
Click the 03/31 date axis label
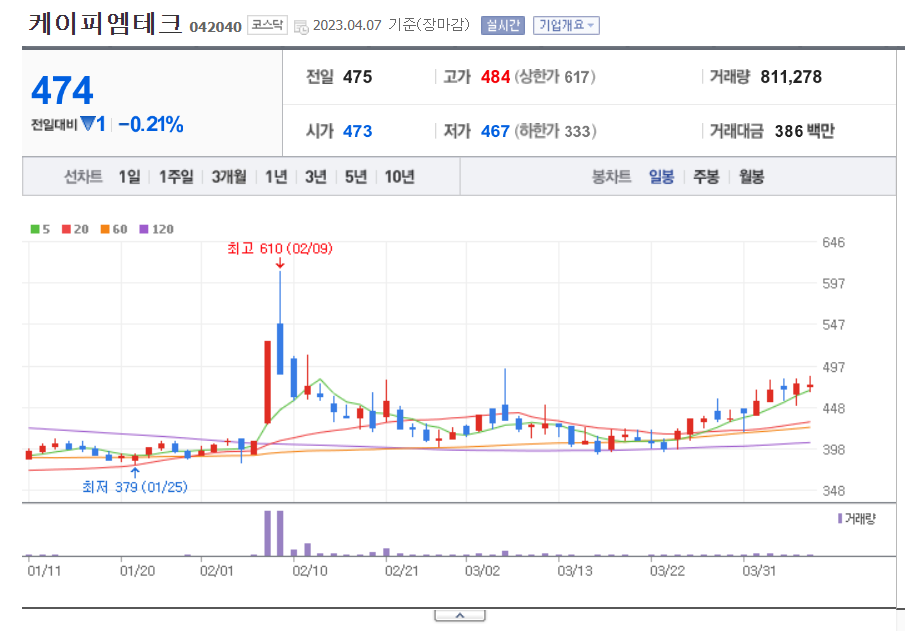pyautogui.click(x=759, y=571)
